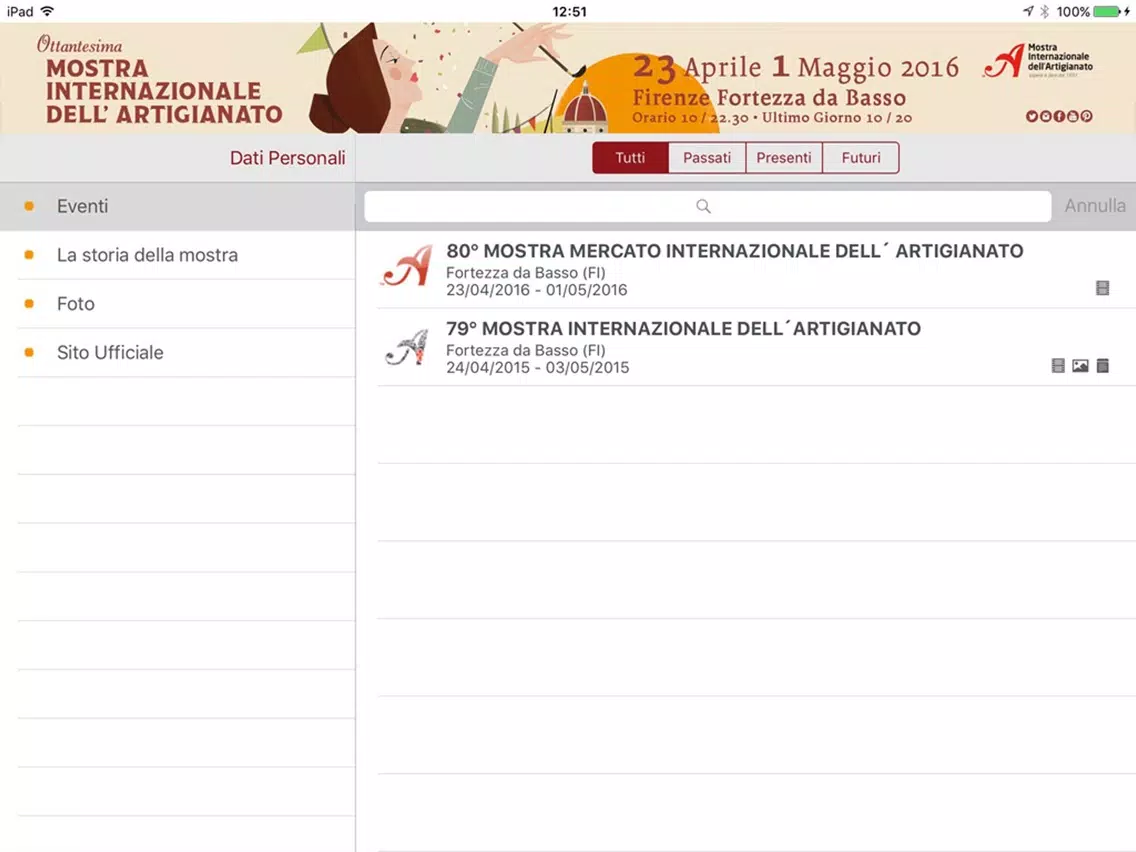Image resolution: width=1136 pixels, height=852 pixels.
Task: Open the YouTube icon in the banner
Action: [x=1073, y=116]
